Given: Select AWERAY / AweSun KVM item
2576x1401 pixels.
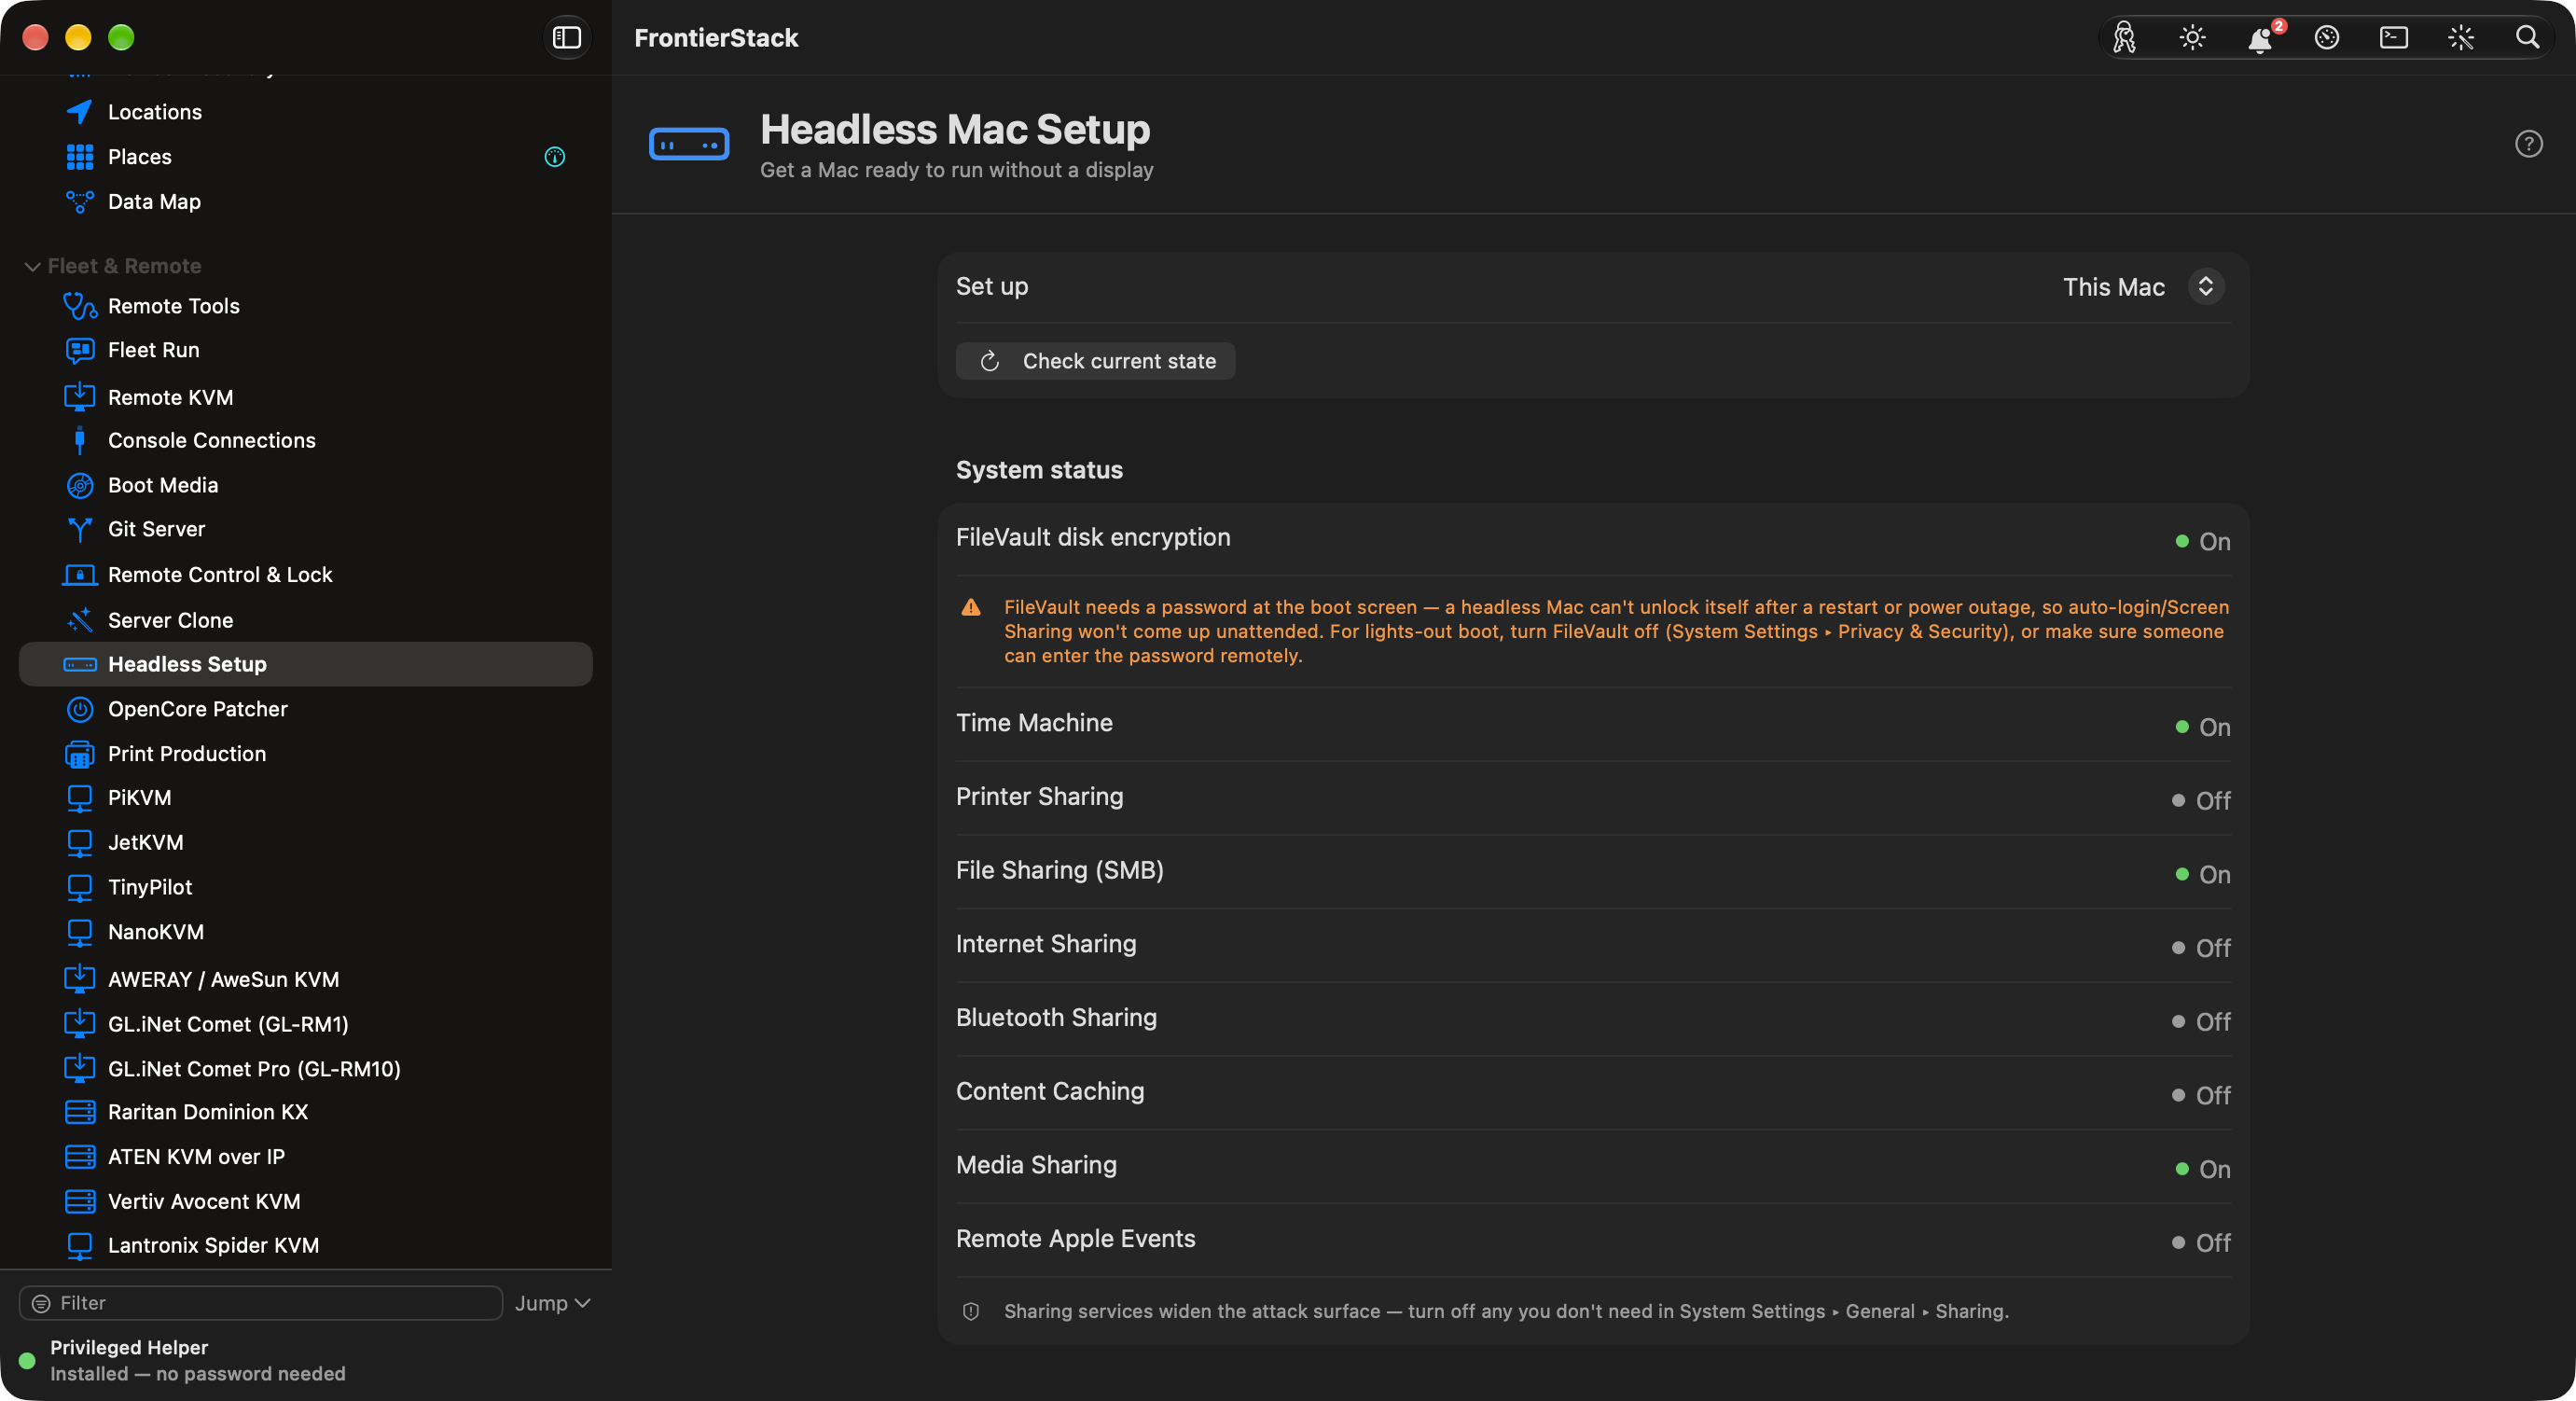Looking at the screenshot, I should point(306,979).
